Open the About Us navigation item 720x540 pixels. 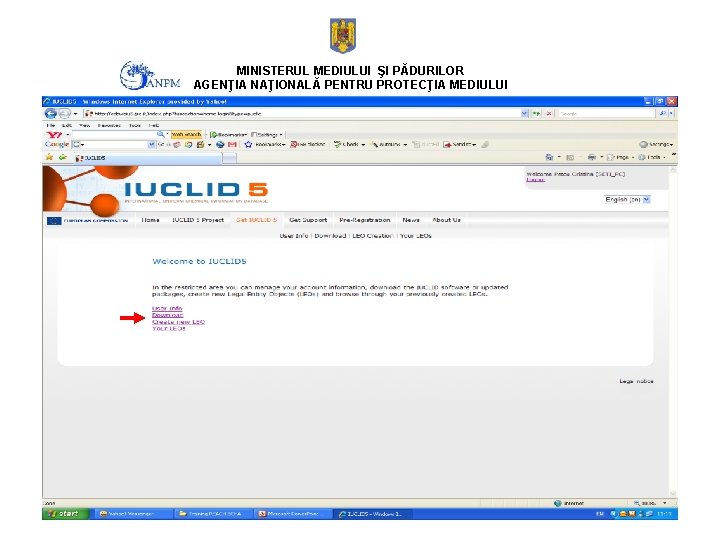(446, 220)
